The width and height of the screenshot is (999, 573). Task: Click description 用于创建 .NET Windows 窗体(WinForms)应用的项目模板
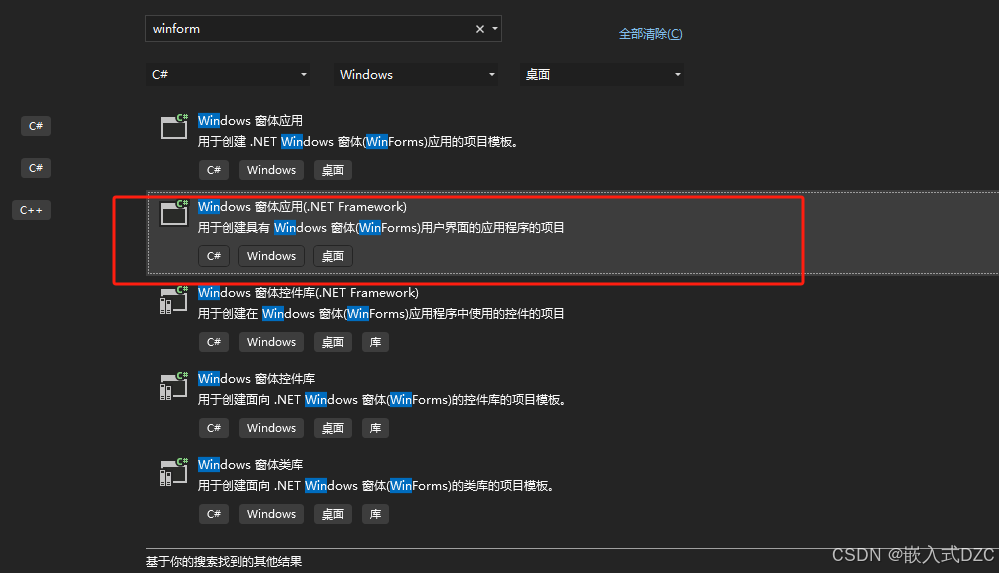pos(360,141)
